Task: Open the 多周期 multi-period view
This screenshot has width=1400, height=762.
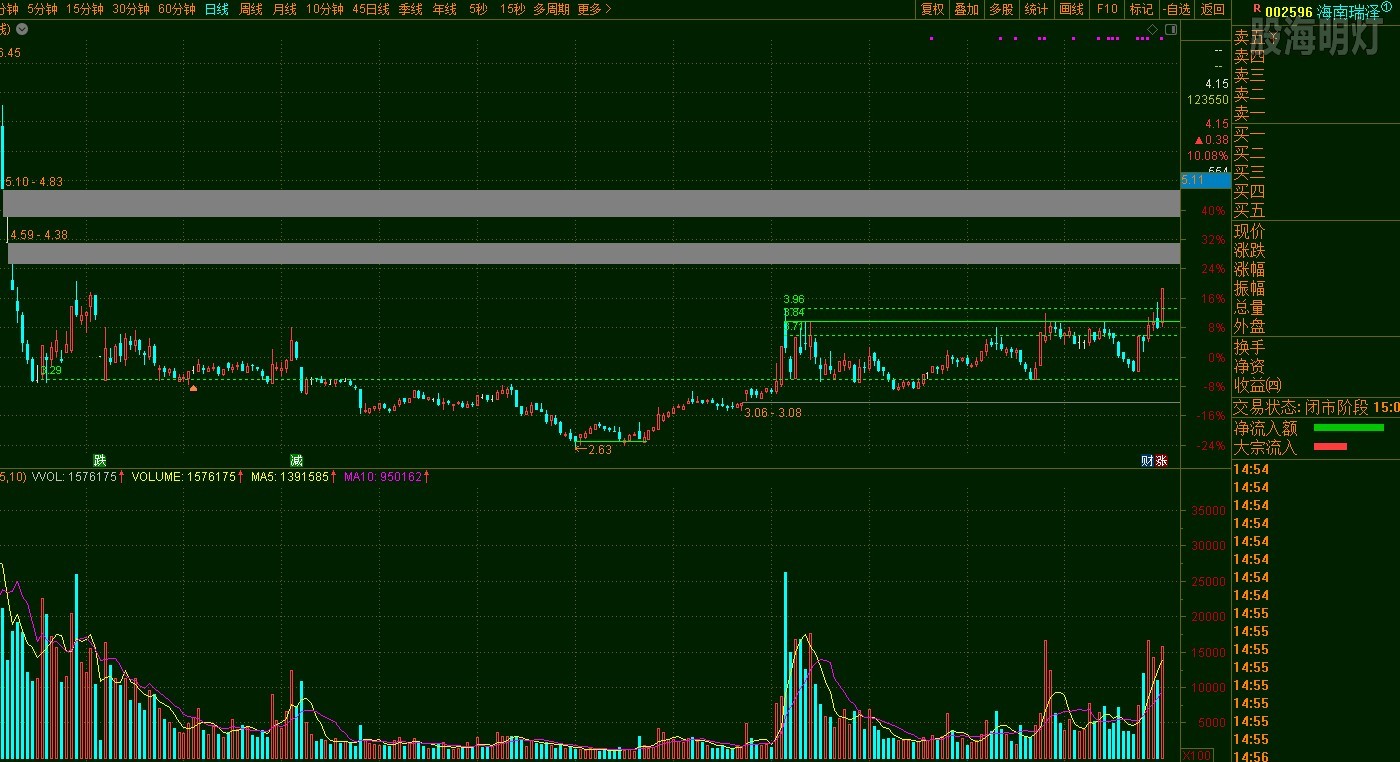Action: click(551, 9)
